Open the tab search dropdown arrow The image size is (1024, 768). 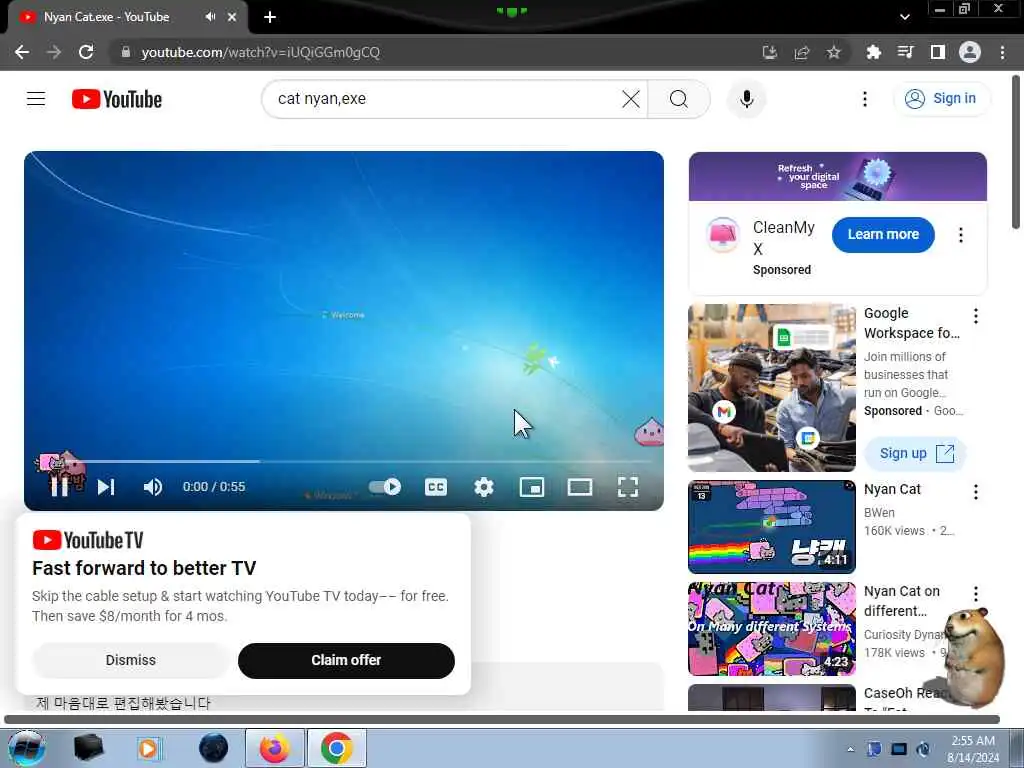(904, 17)
